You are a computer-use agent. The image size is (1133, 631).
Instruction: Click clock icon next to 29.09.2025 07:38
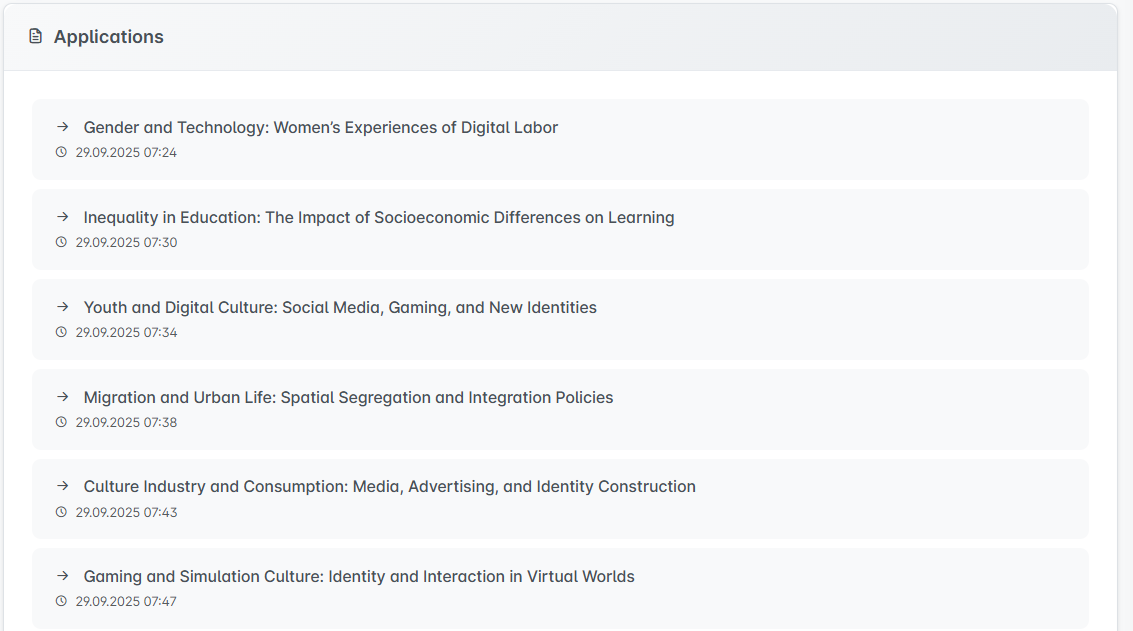[x=61, y=423]
